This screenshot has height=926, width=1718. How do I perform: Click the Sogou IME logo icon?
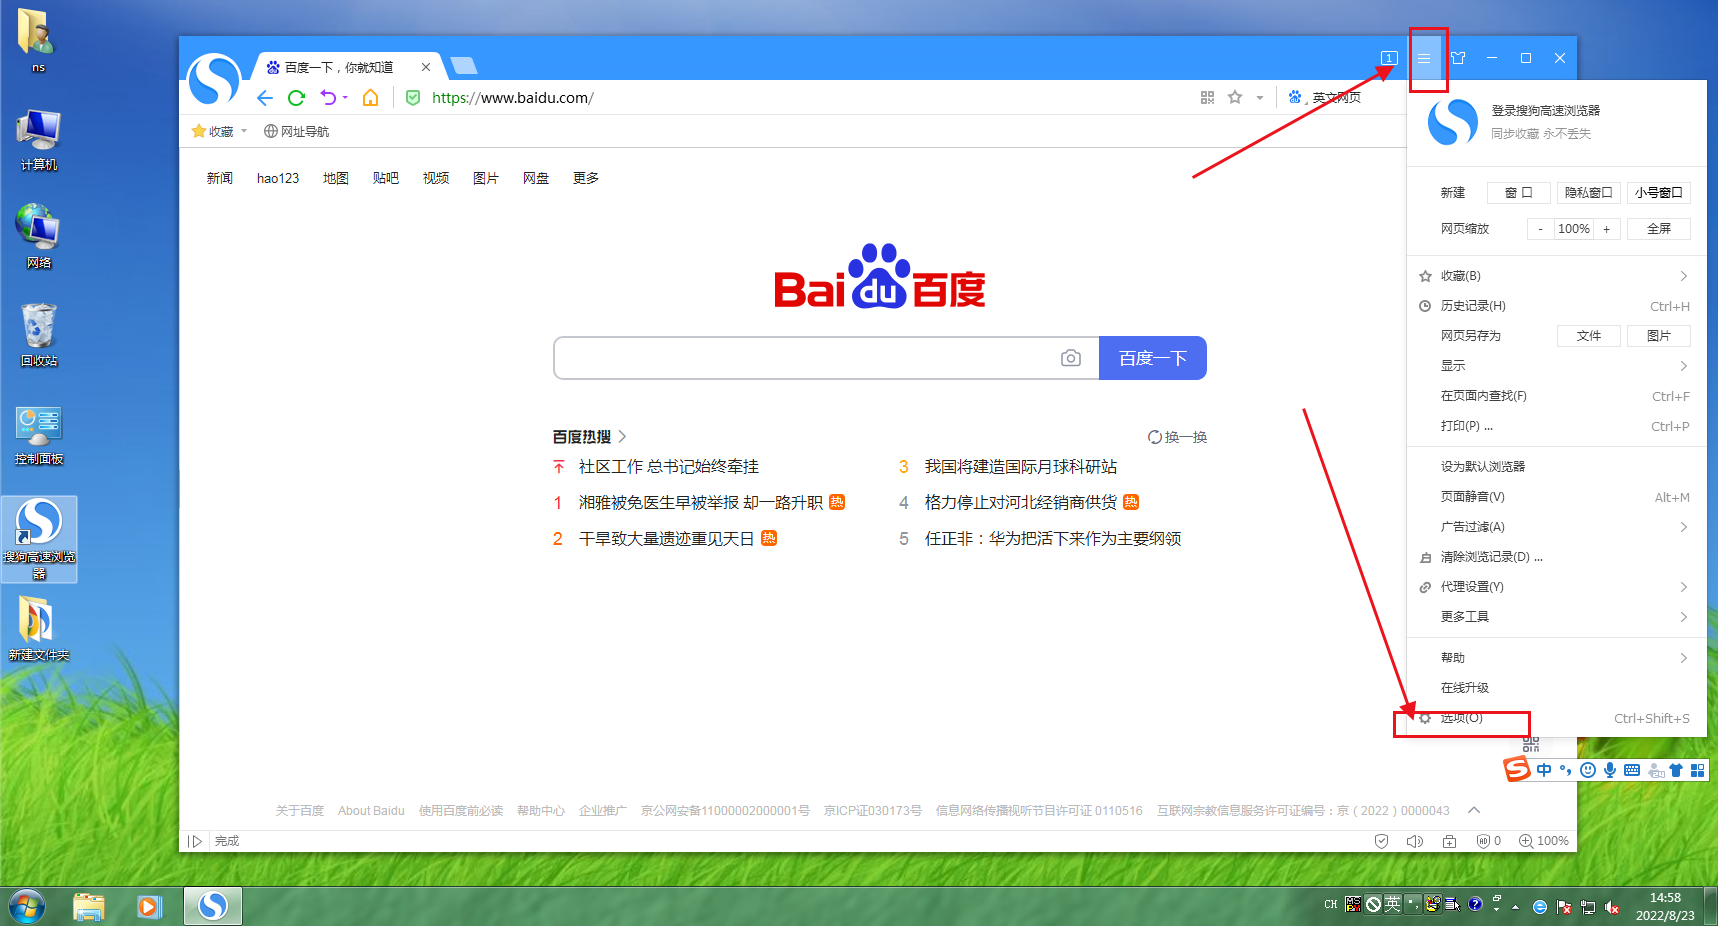(x=1517, y=769)
